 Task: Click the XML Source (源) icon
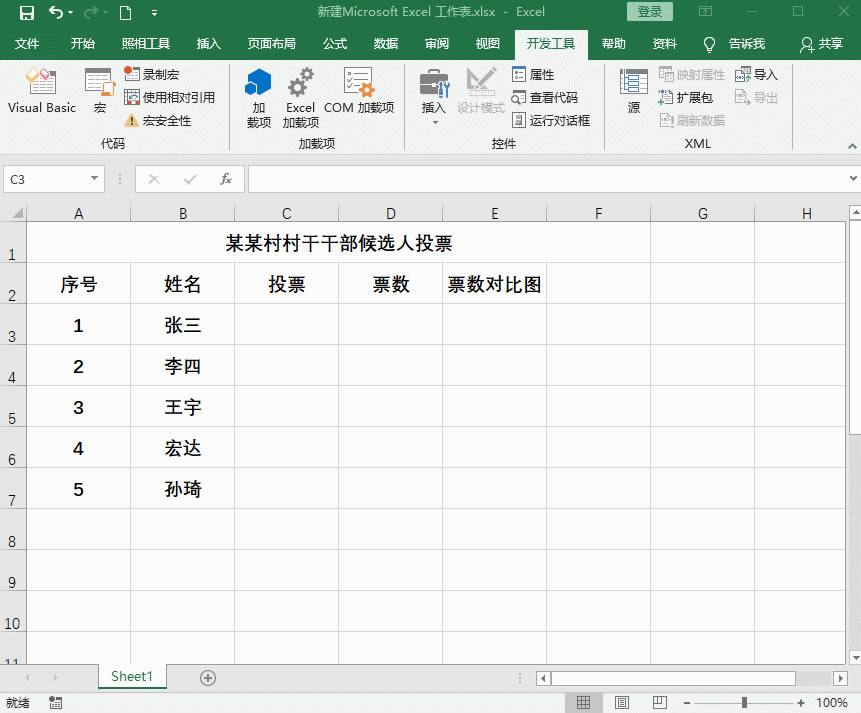633,91
